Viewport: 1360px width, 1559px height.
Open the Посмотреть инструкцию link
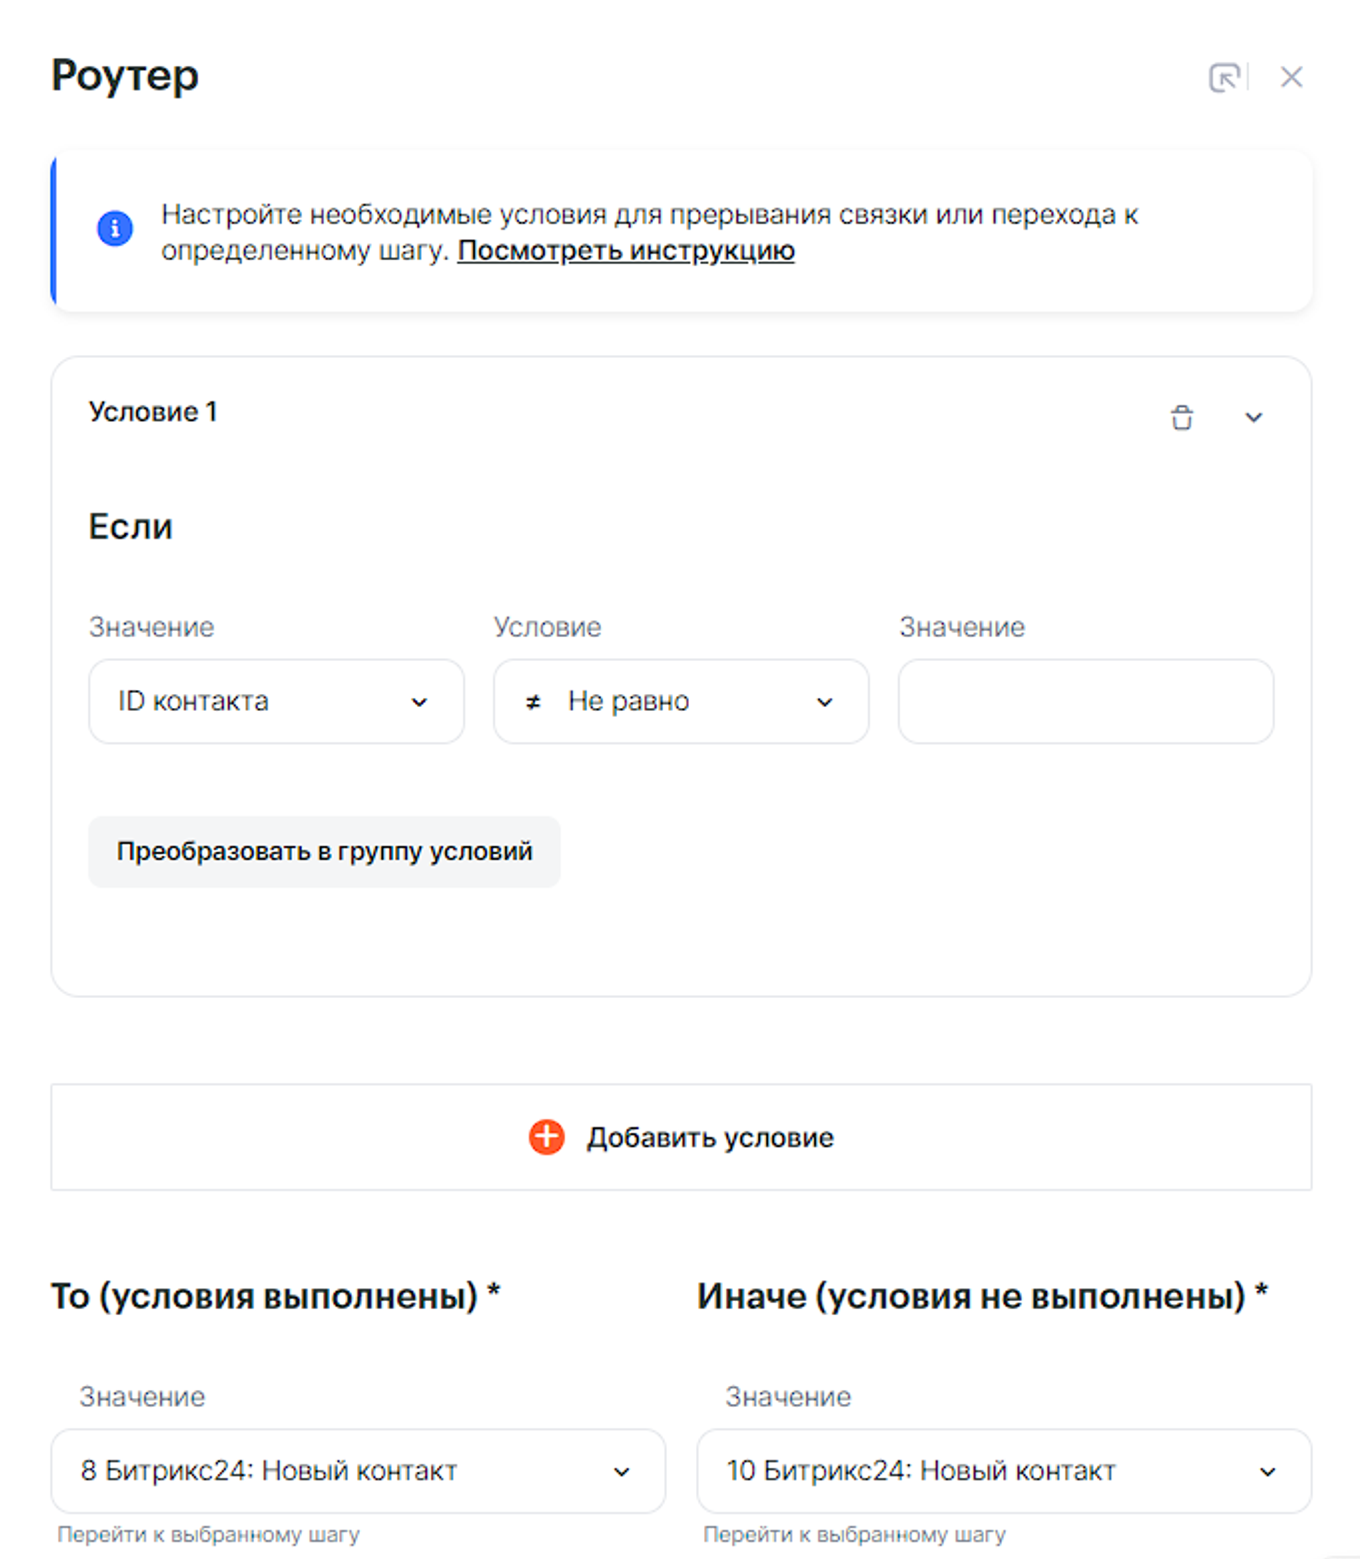tap(626, 250)
